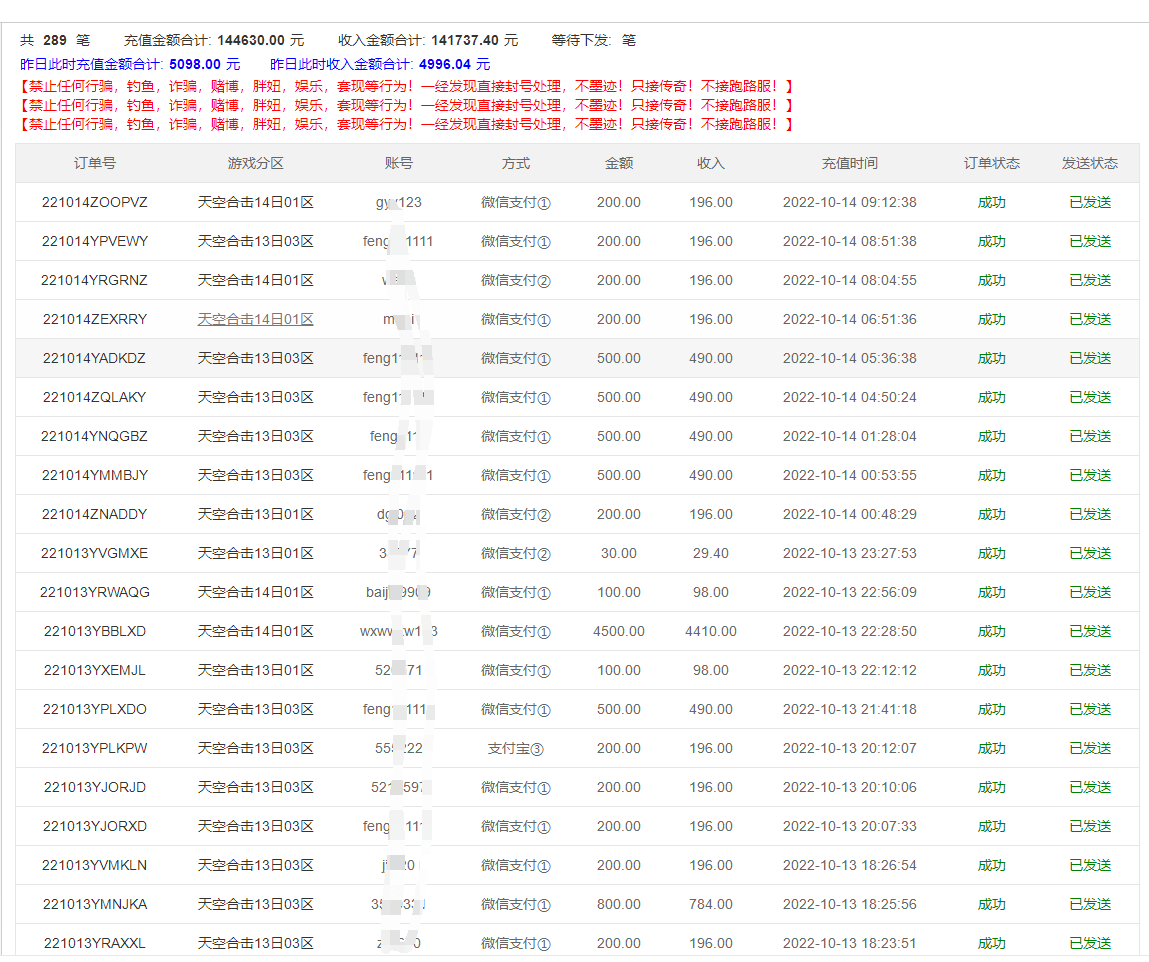Image resolution: width=1149 pixels, height=962 pixels.
Task: Click the 发送状态 column header
Action: 1089,163
